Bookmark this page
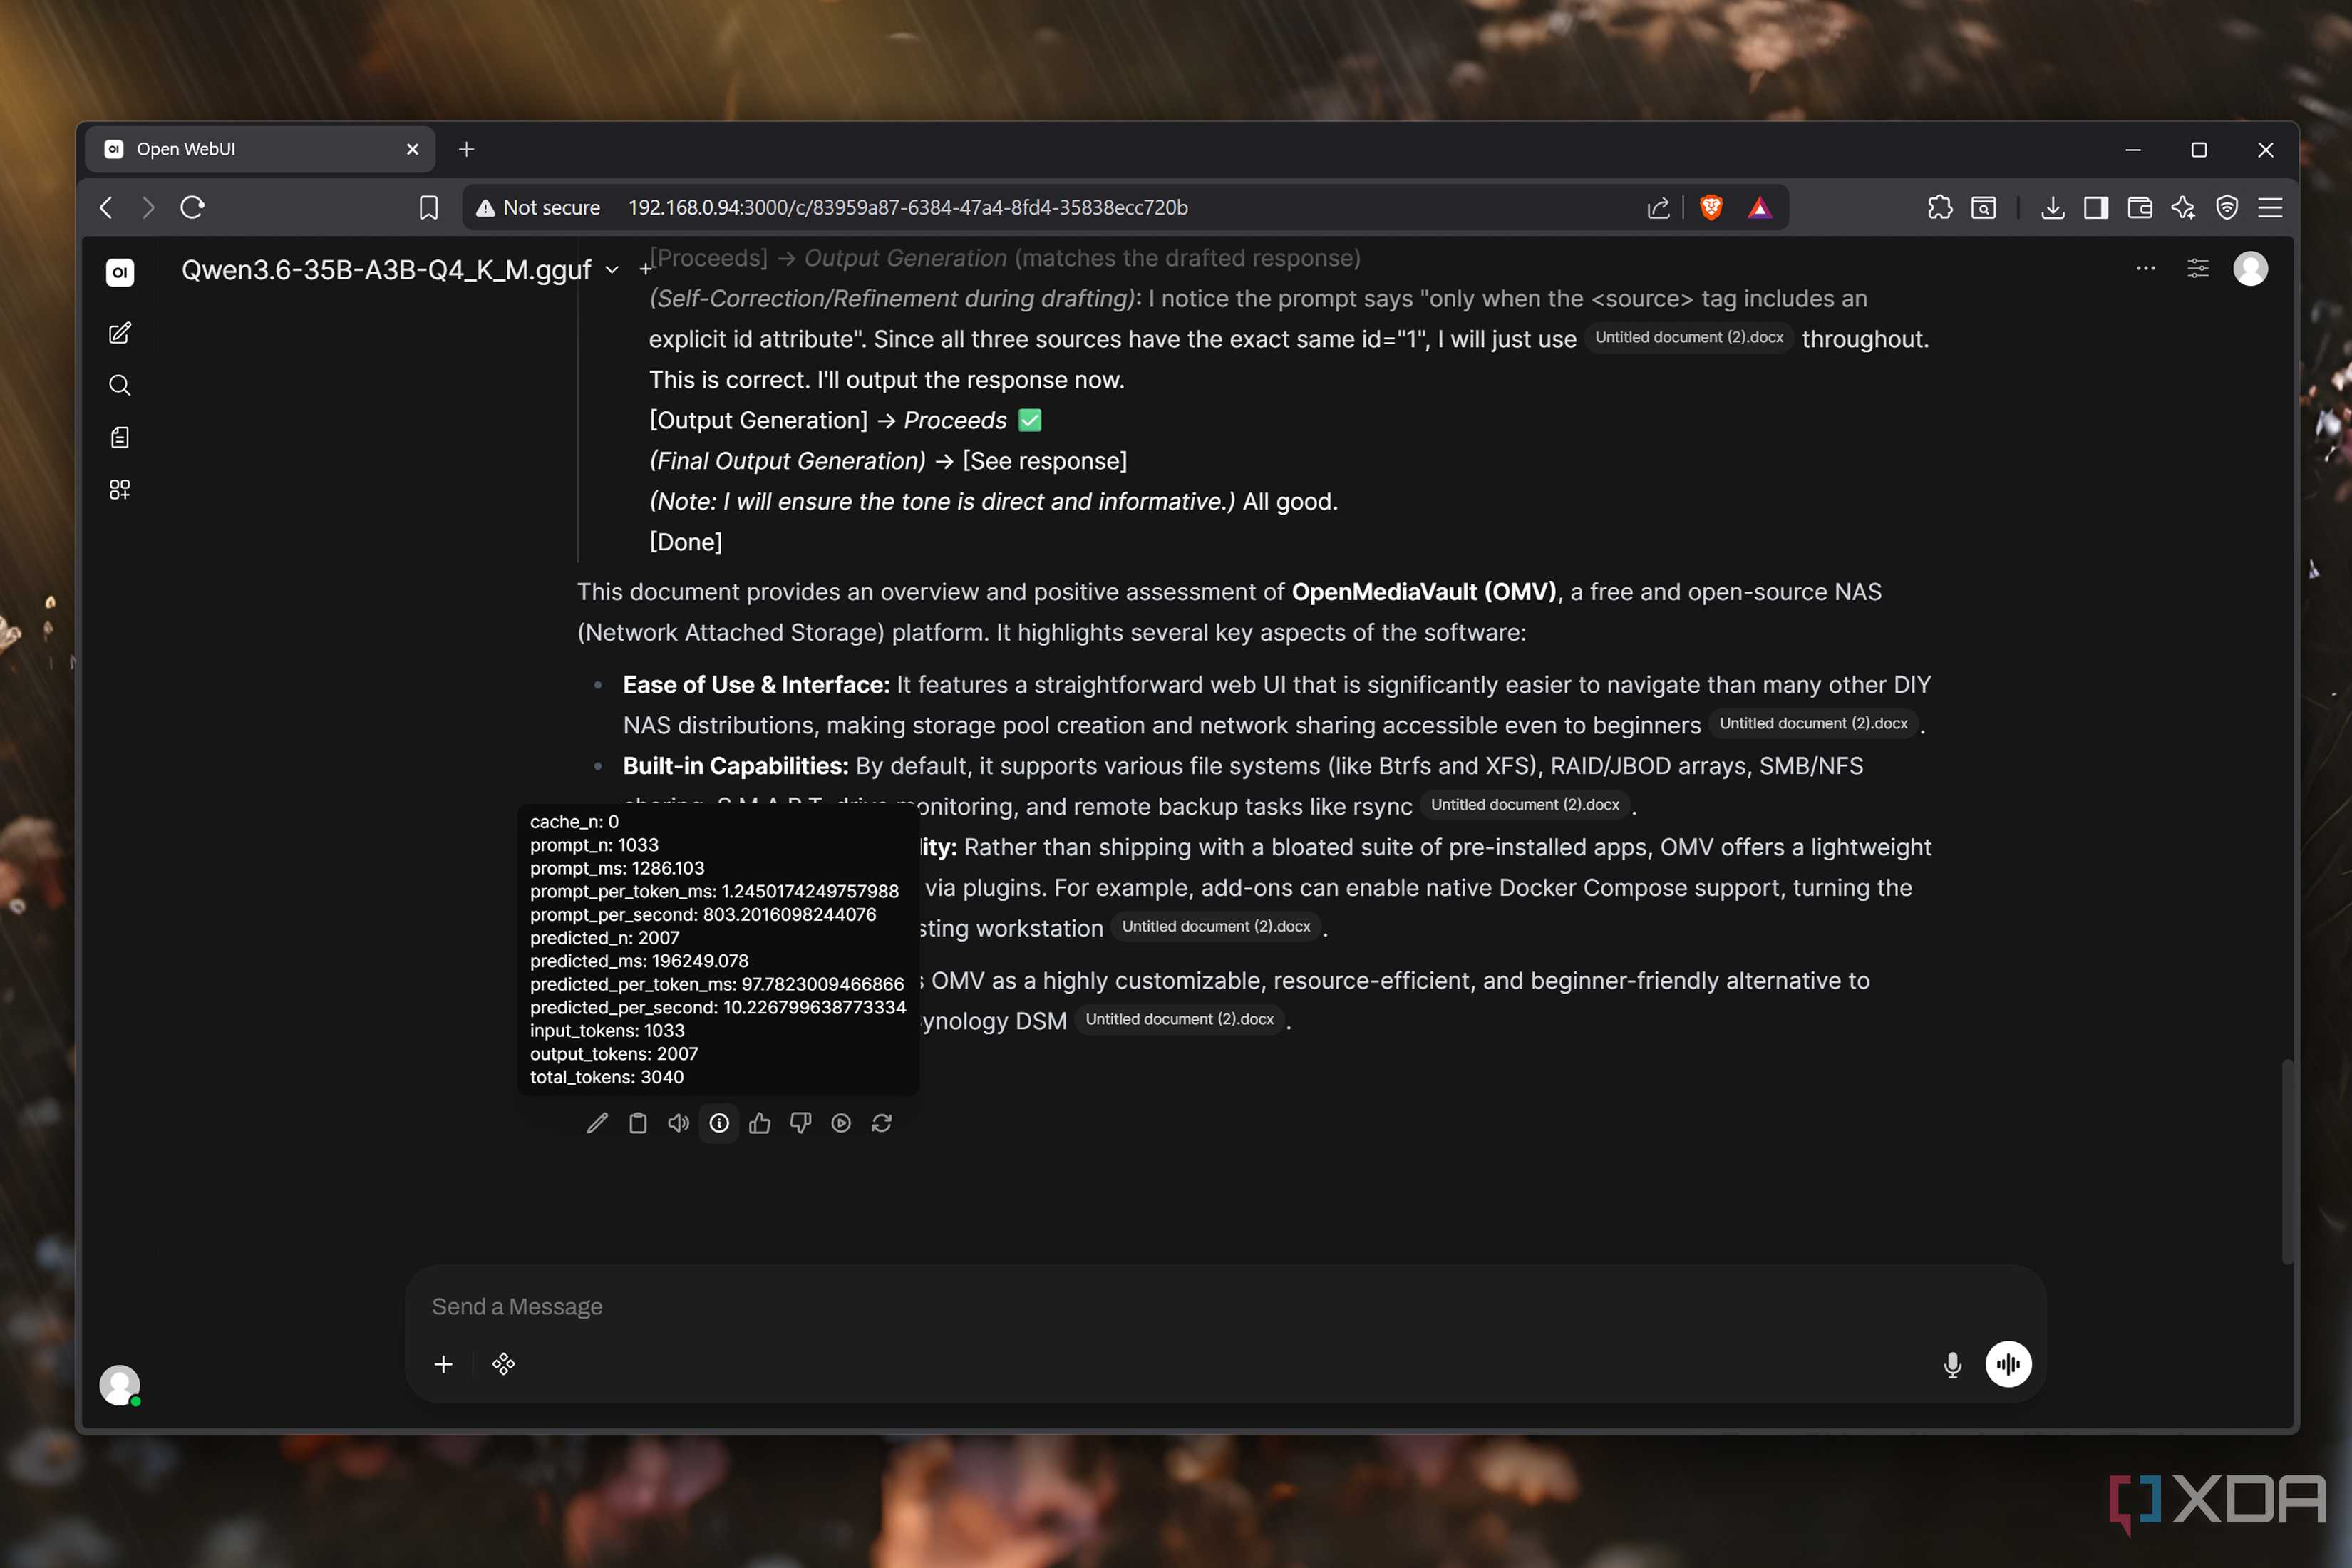 coord(428,207)
